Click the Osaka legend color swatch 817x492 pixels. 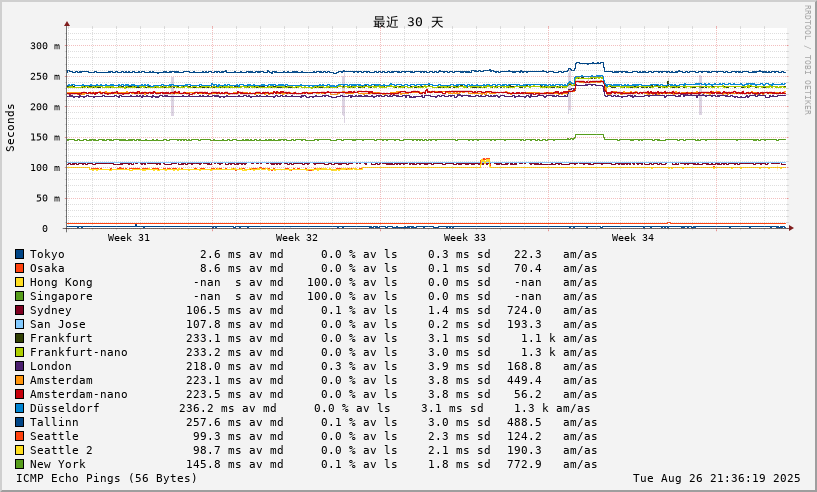pyautogui.click(x=19, y=268)
